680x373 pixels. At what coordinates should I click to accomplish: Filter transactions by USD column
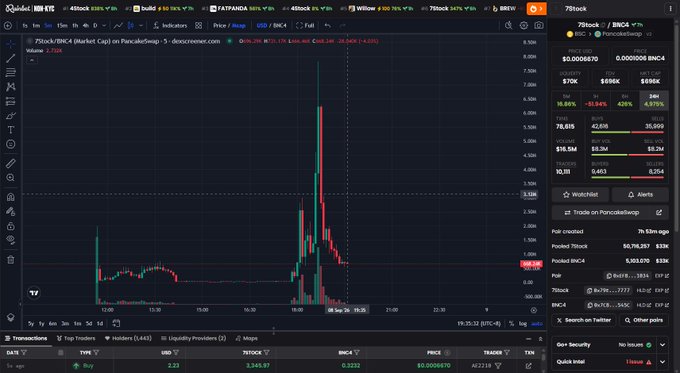click(176, 353)
